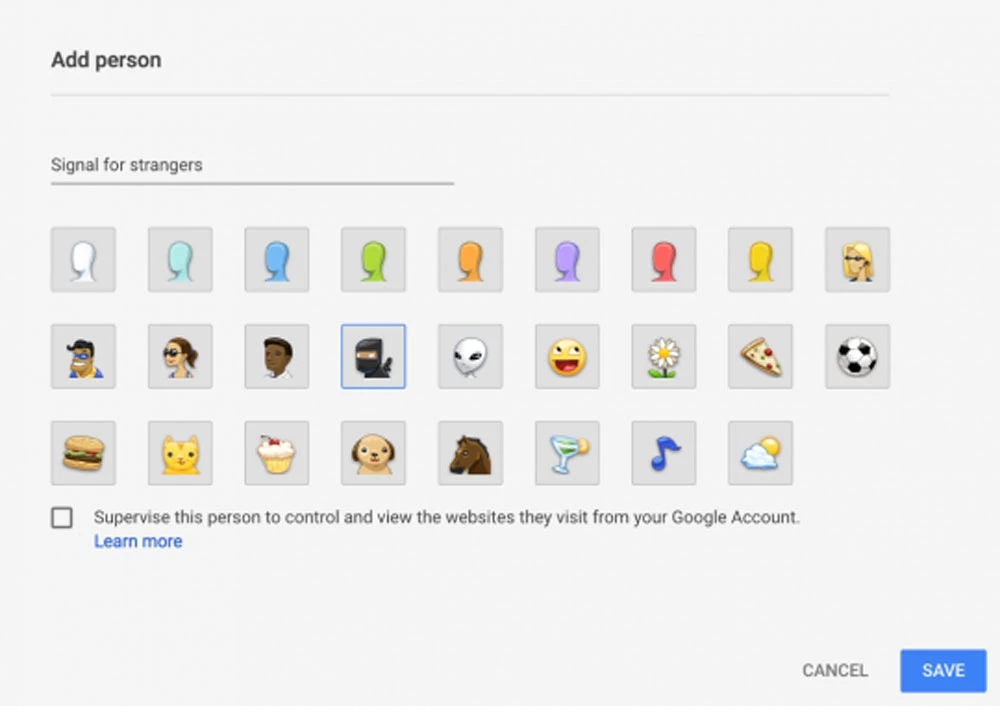The height and width of the screenshot is (706, 1000).
Task: Pick the pizza slice avatar
Action: (760, 356)
